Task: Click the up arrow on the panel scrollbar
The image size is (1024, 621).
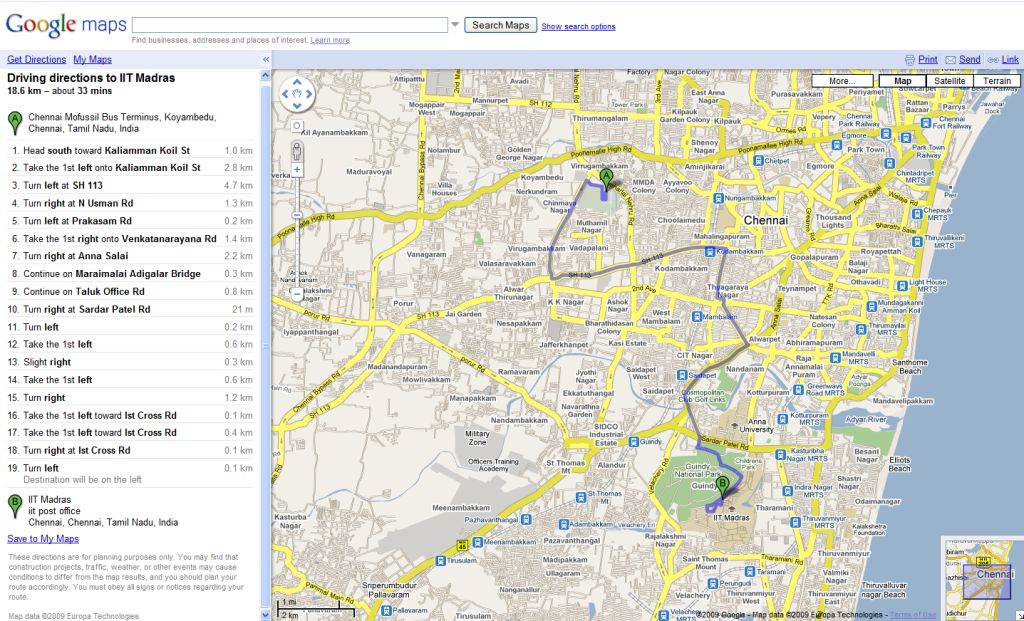Action: pos(265,75)
